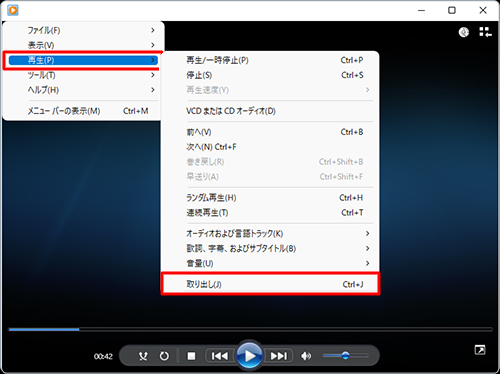Expand the 歌詞、字幕 submenu arrow

point(367,249)
